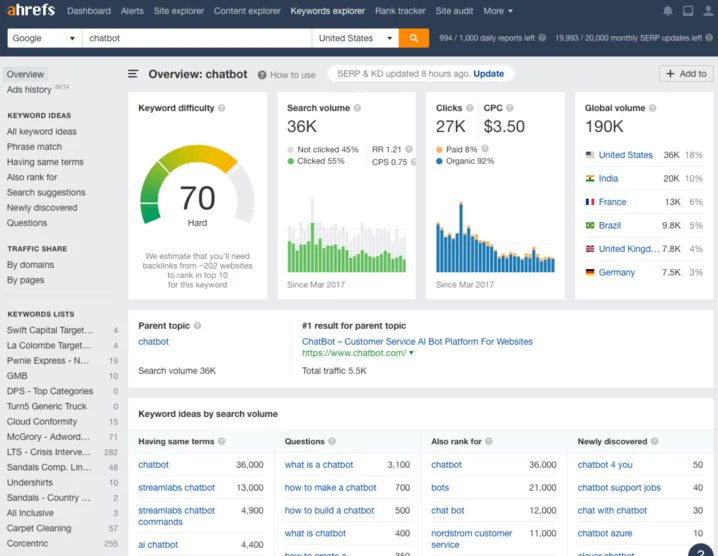Click the help icon next to Global volume
Screen dimensions: 718x556
pos(653,108)
